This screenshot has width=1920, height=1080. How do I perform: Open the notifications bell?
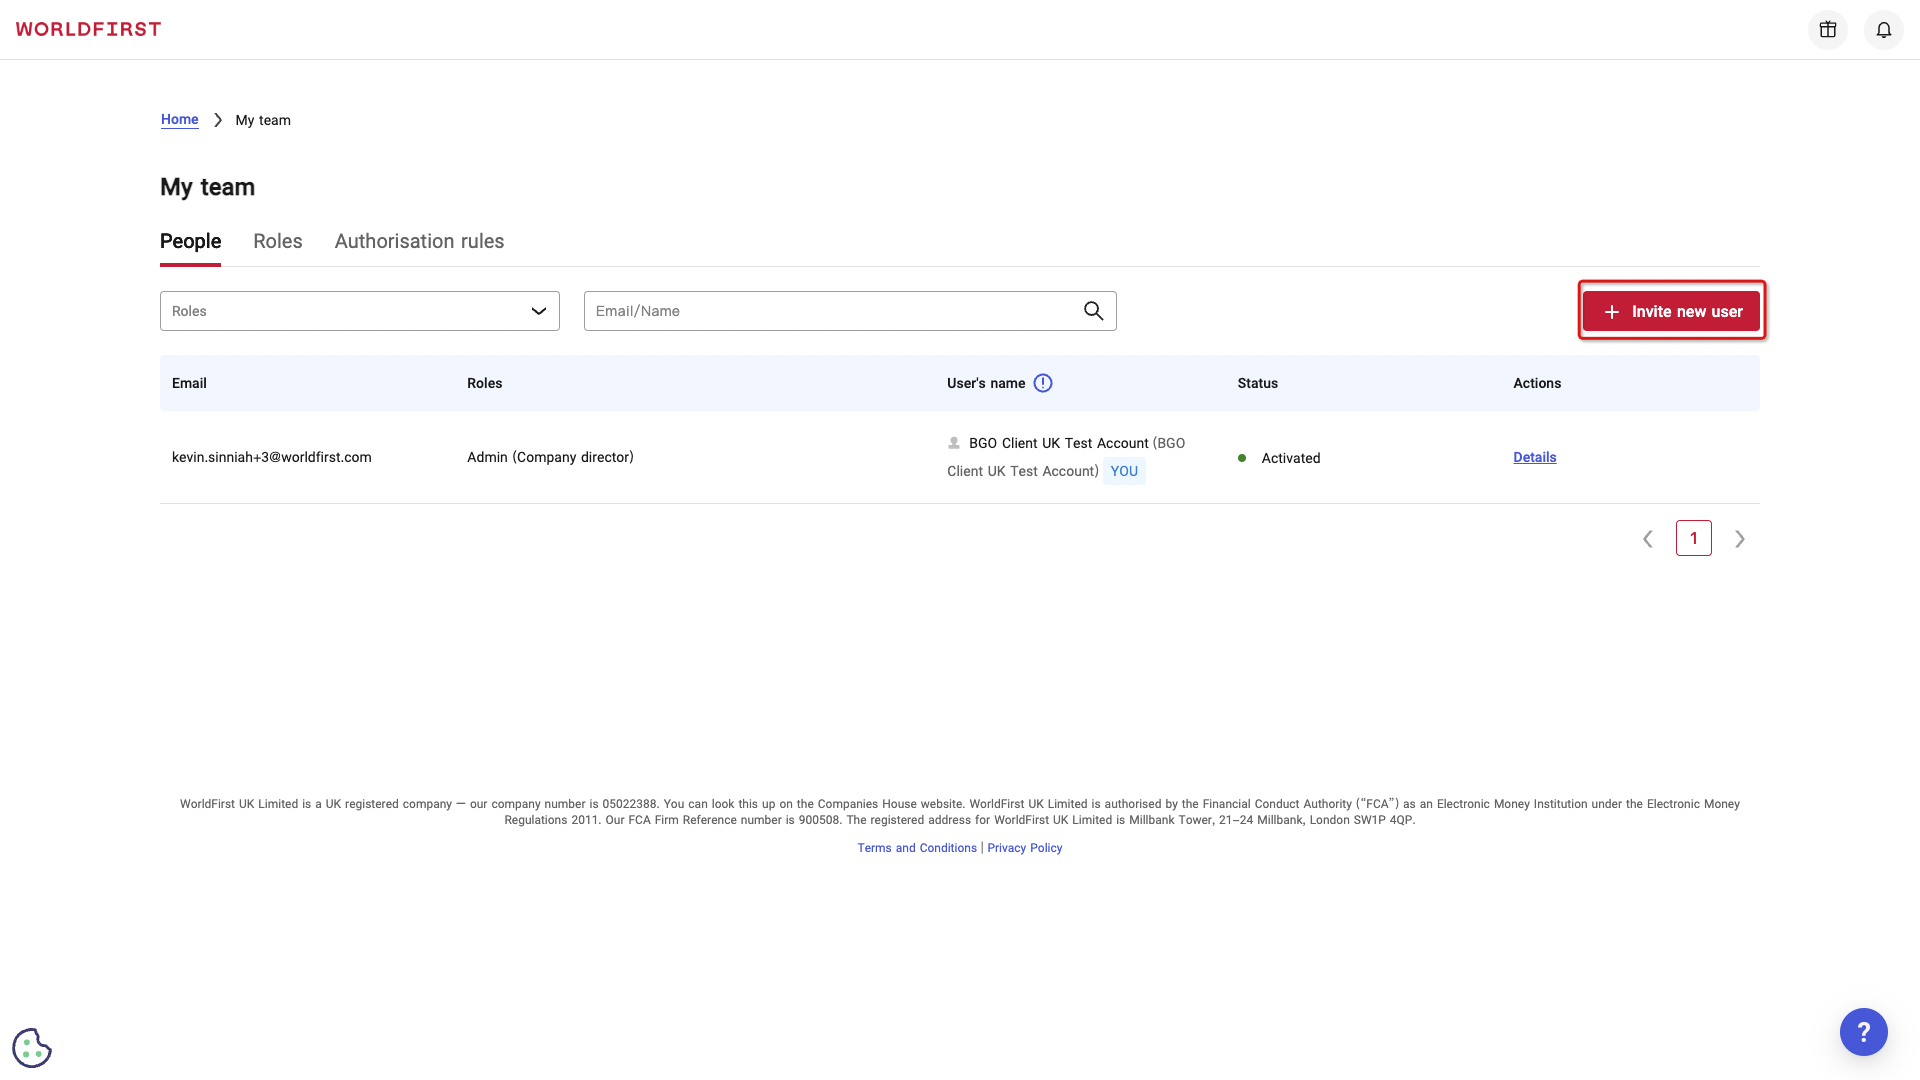(1884, 30)
